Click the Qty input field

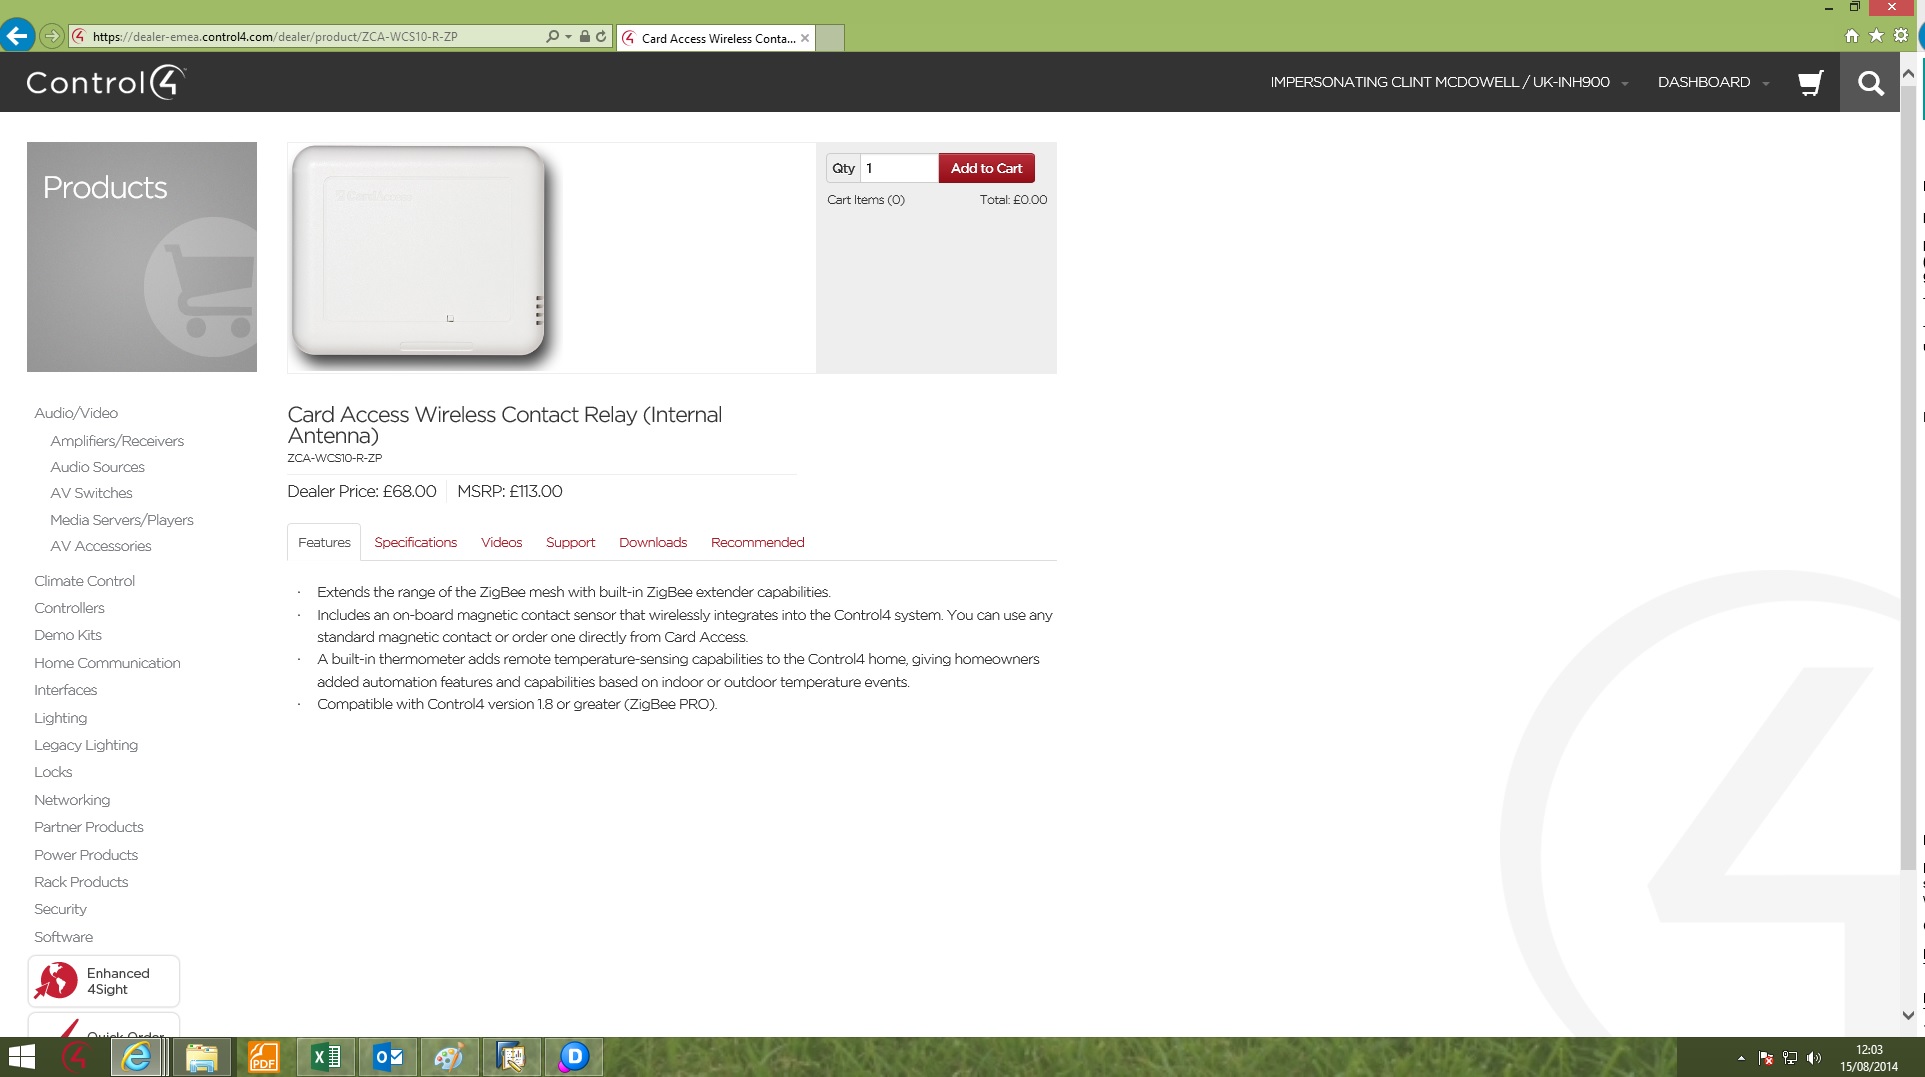[899, 168]
